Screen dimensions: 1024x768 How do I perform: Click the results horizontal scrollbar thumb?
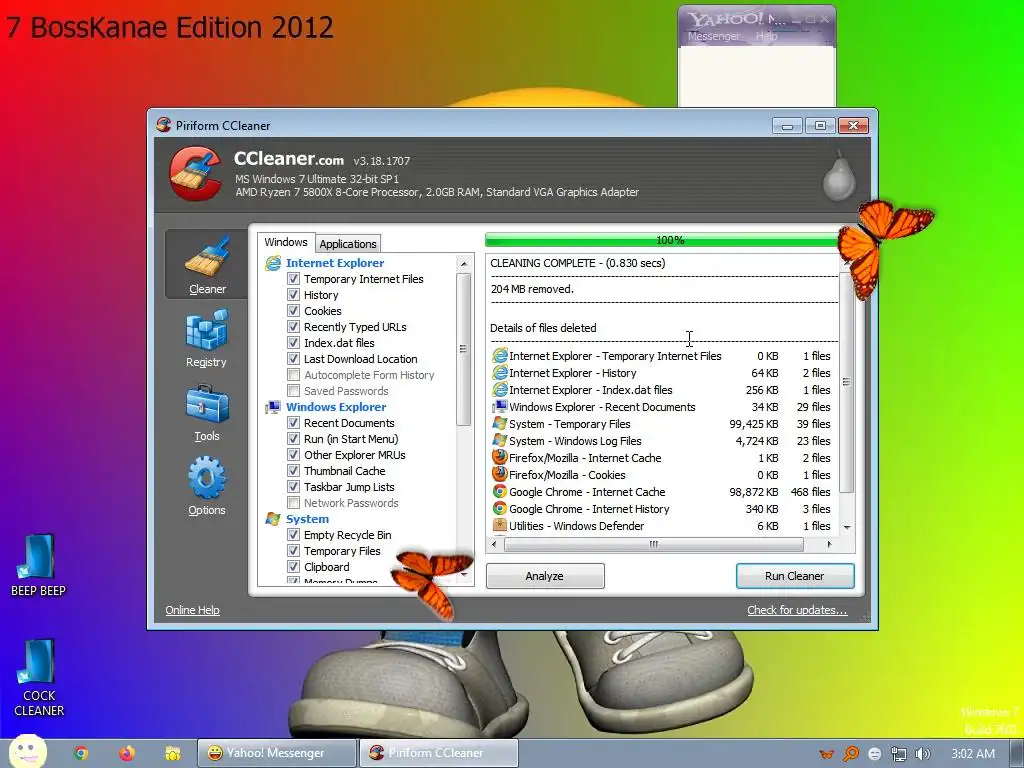653,544
